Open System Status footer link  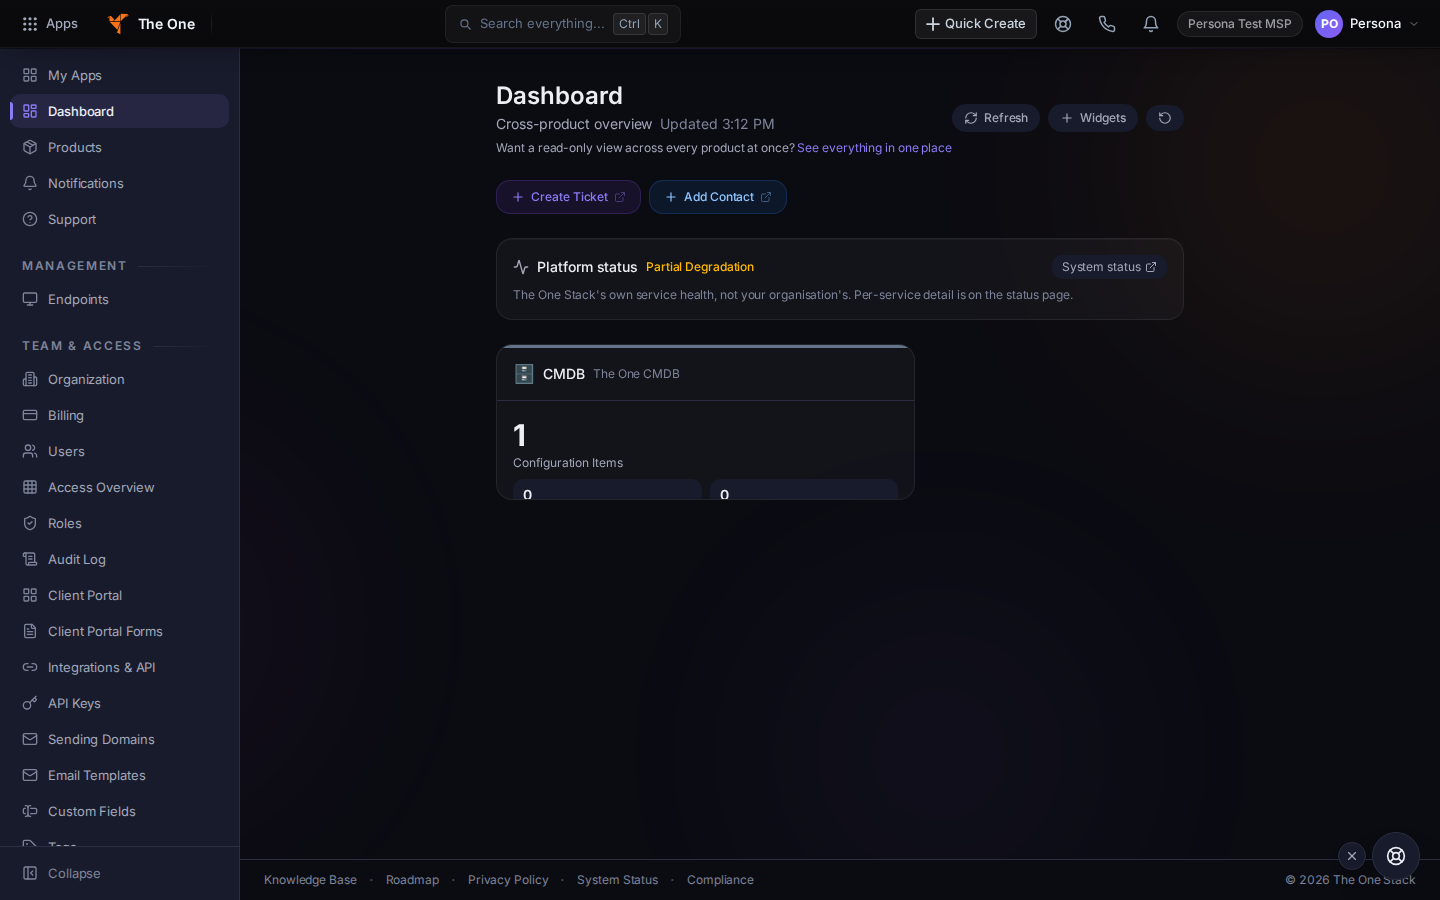click(617, 880)
